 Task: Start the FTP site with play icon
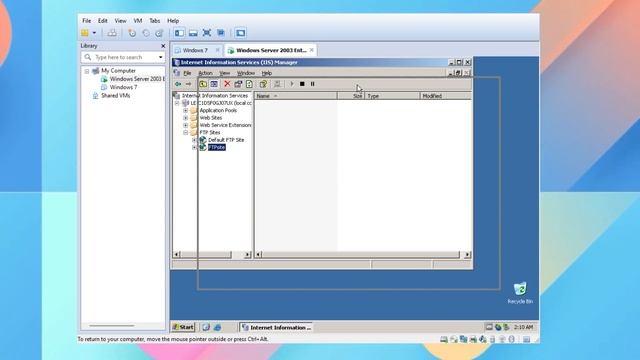pos(291,84)
